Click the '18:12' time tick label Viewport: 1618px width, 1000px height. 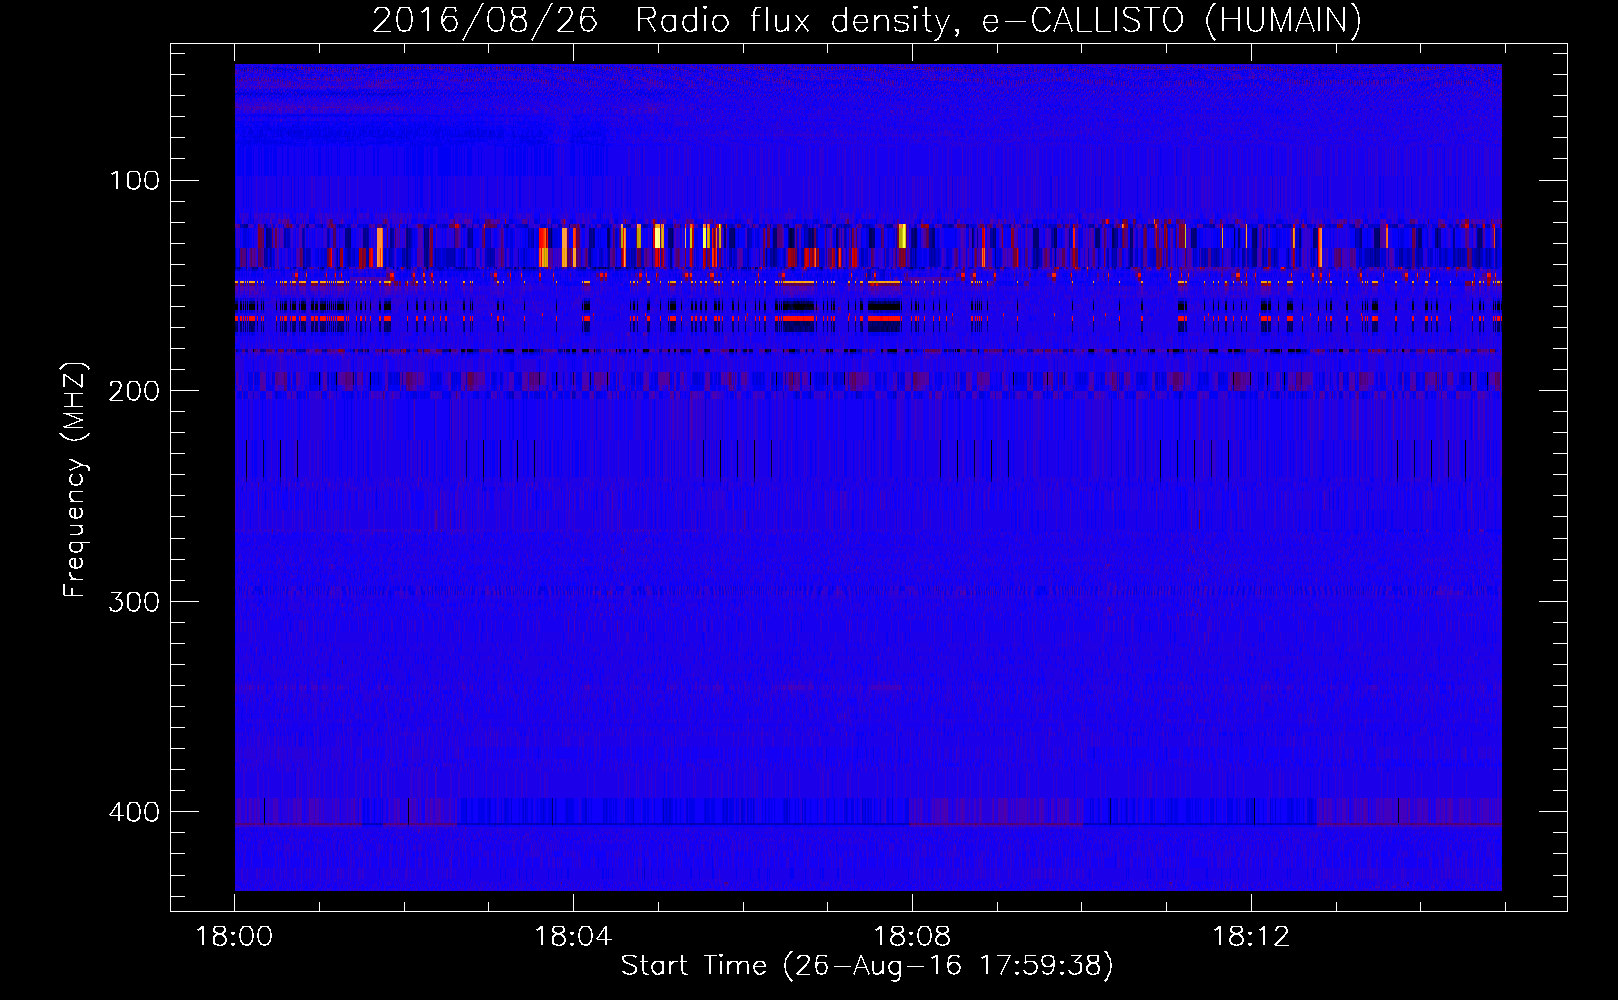point(1251,937)
